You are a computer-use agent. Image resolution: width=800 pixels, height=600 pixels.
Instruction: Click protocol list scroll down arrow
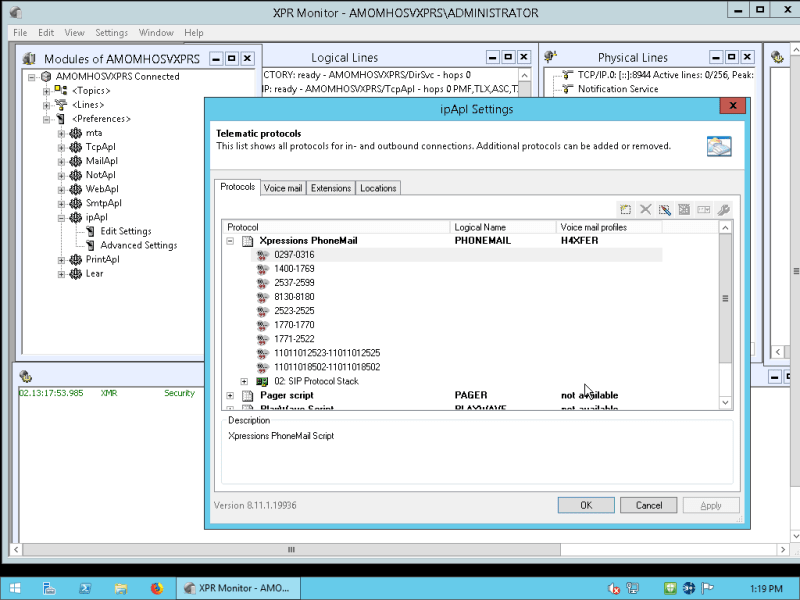click(725, 403)
